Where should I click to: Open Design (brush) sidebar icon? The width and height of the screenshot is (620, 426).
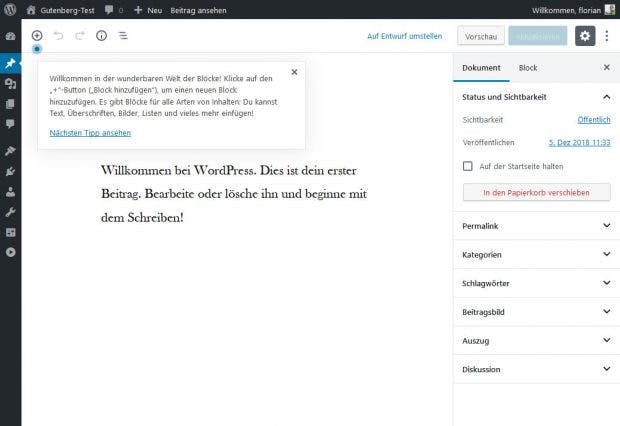click(10, 151)
